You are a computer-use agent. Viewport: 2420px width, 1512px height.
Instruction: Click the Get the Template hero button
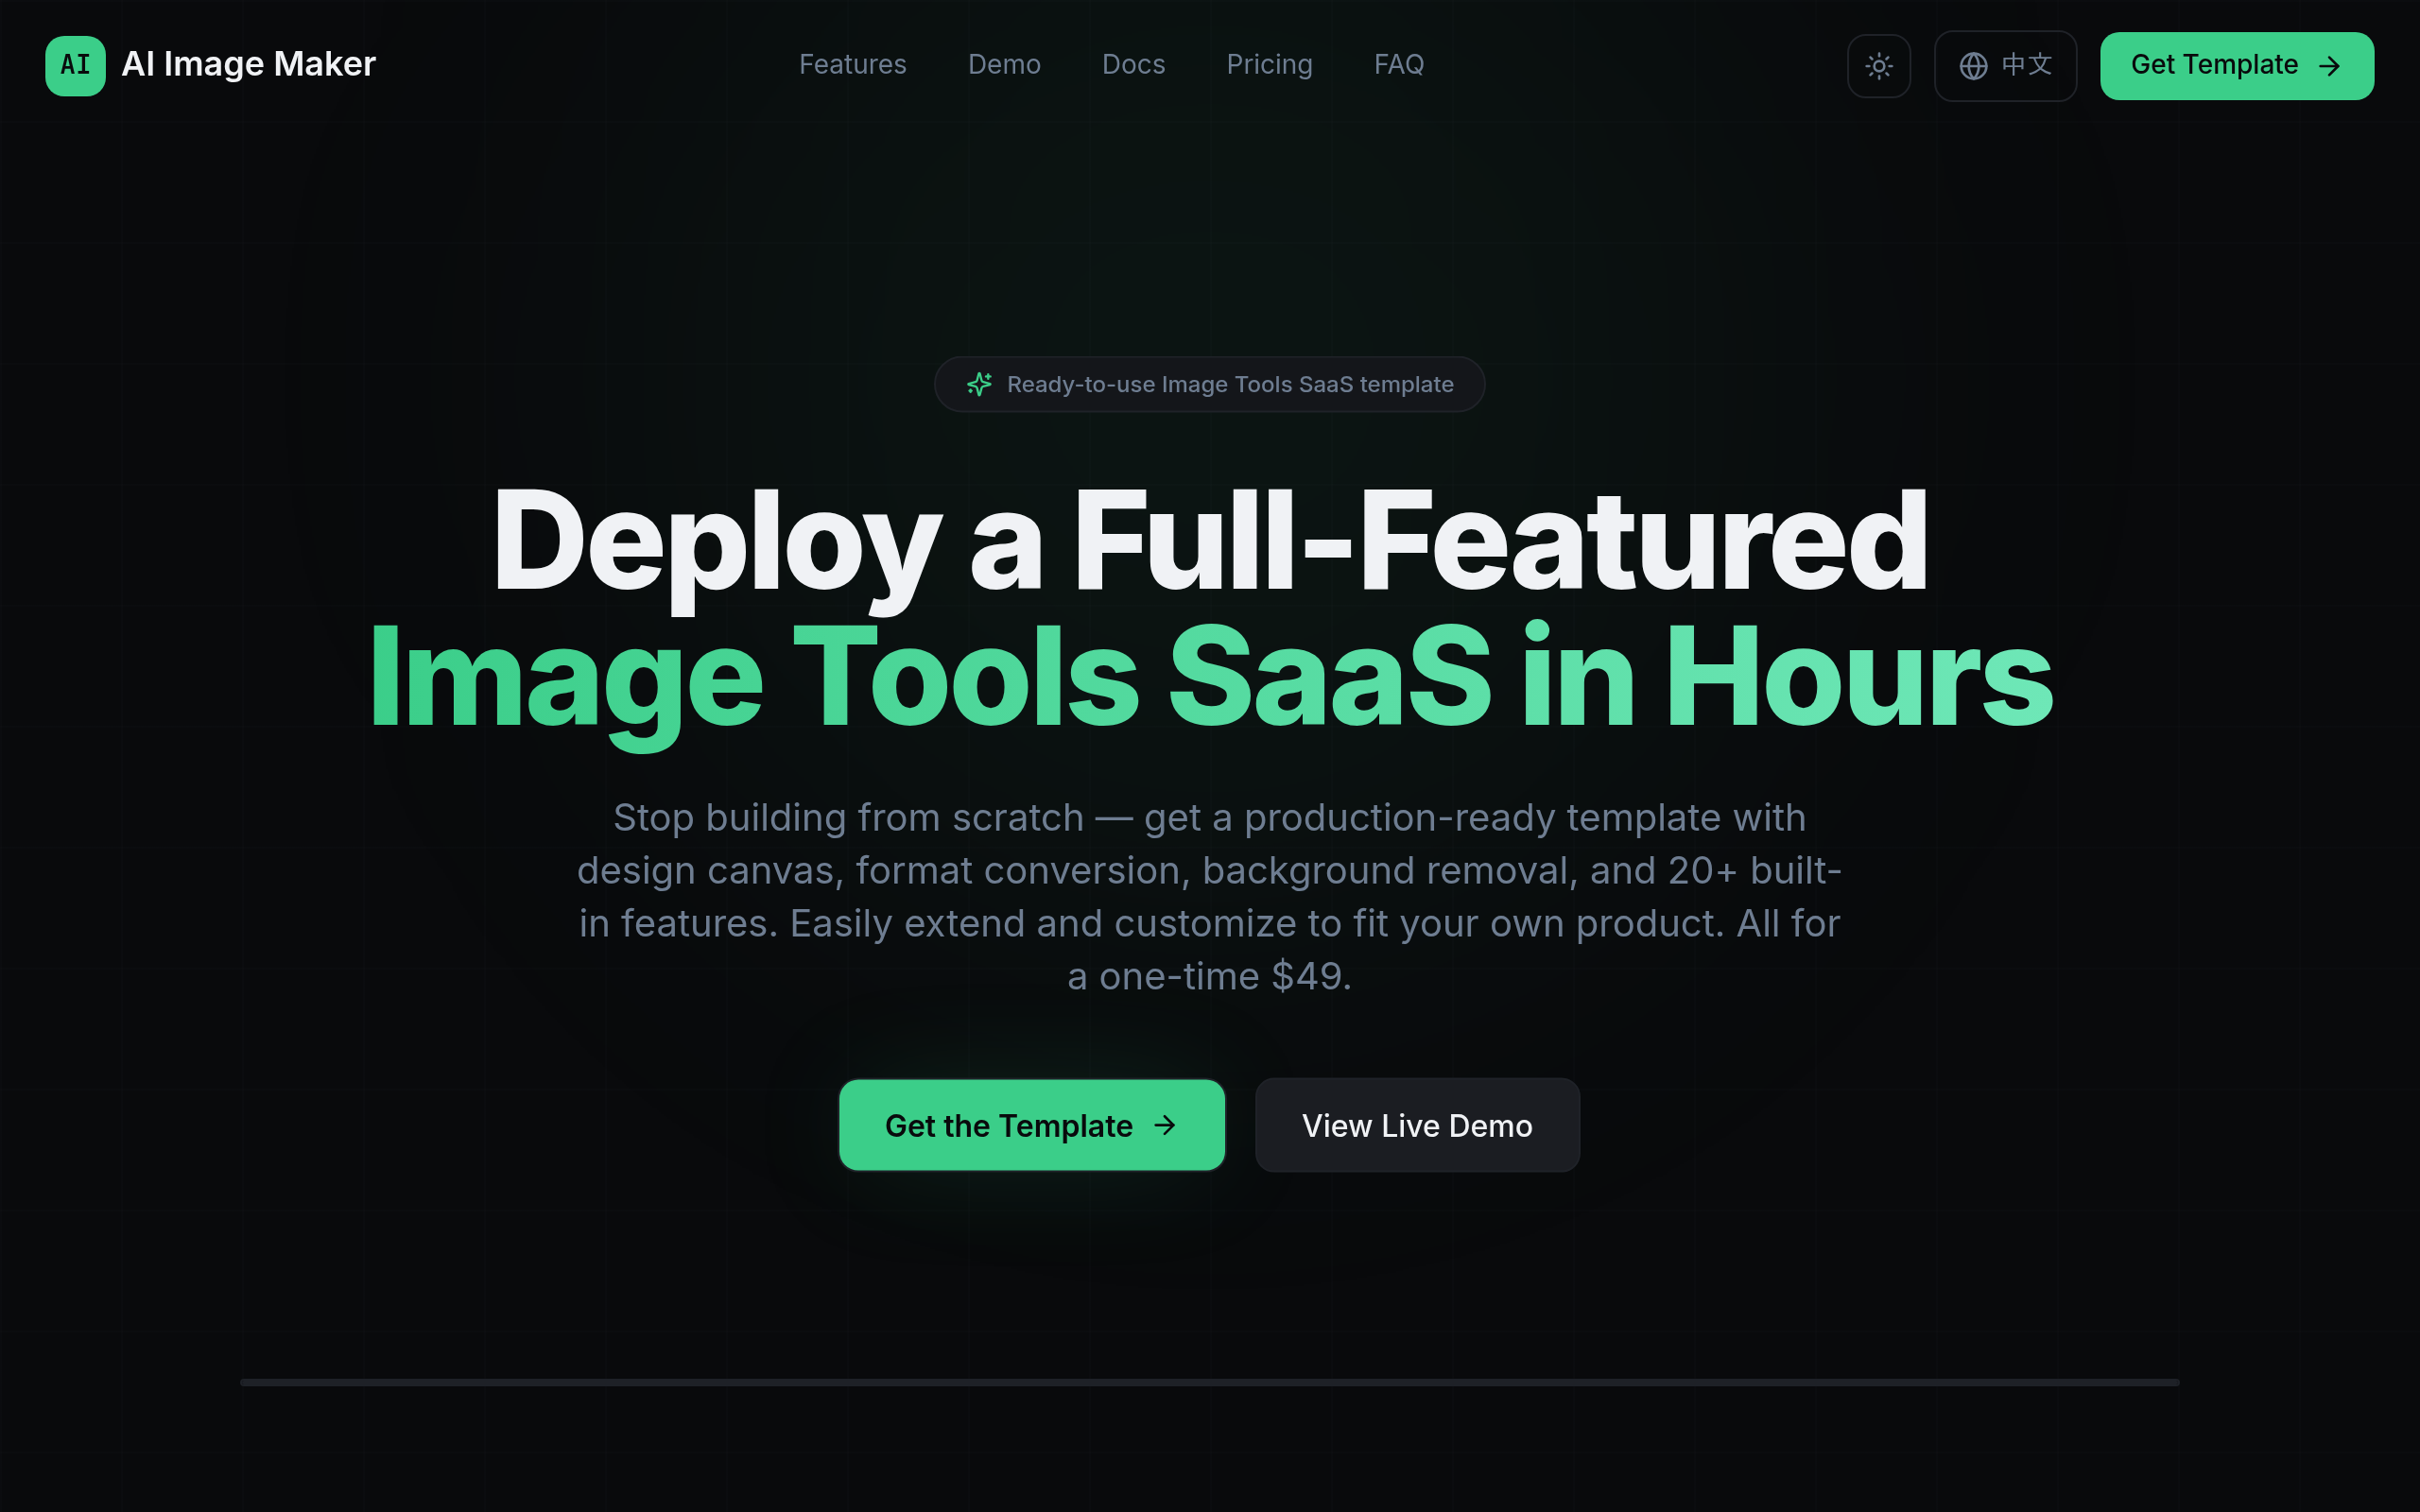[x=1032, y=1125]
